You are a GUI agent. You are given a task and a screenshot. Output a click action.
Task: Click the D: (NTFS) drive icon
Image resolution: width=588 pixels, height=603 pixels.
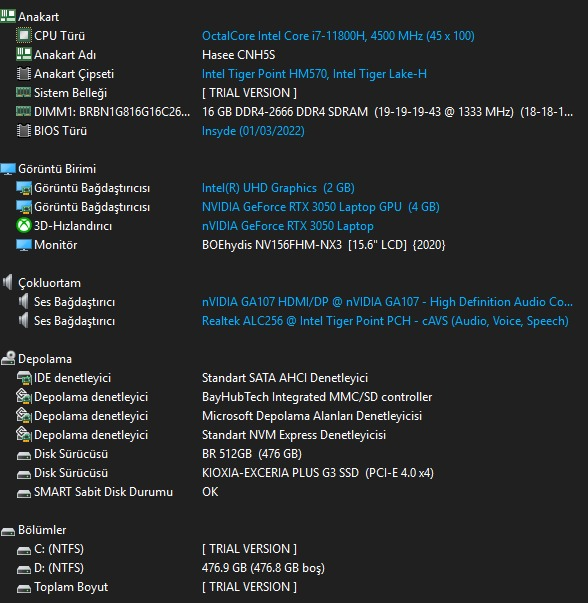click(24, 570)
